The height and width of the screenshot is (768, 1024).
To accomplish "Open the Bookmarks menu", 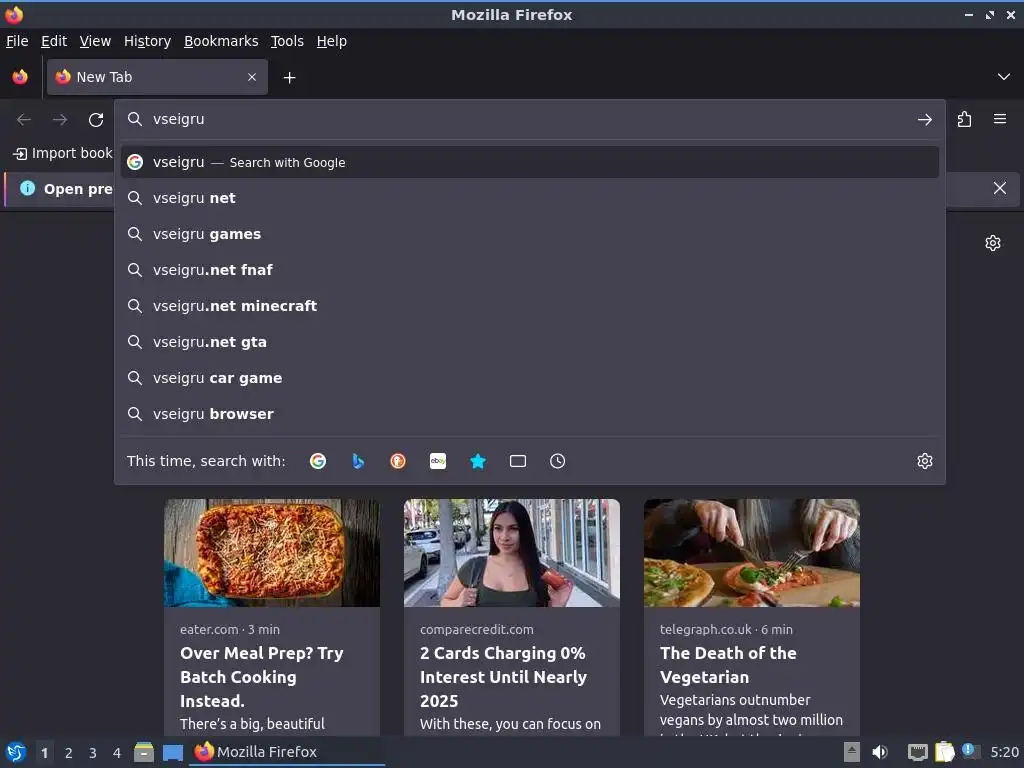I will pyautogui.click(x=221, y=41).
